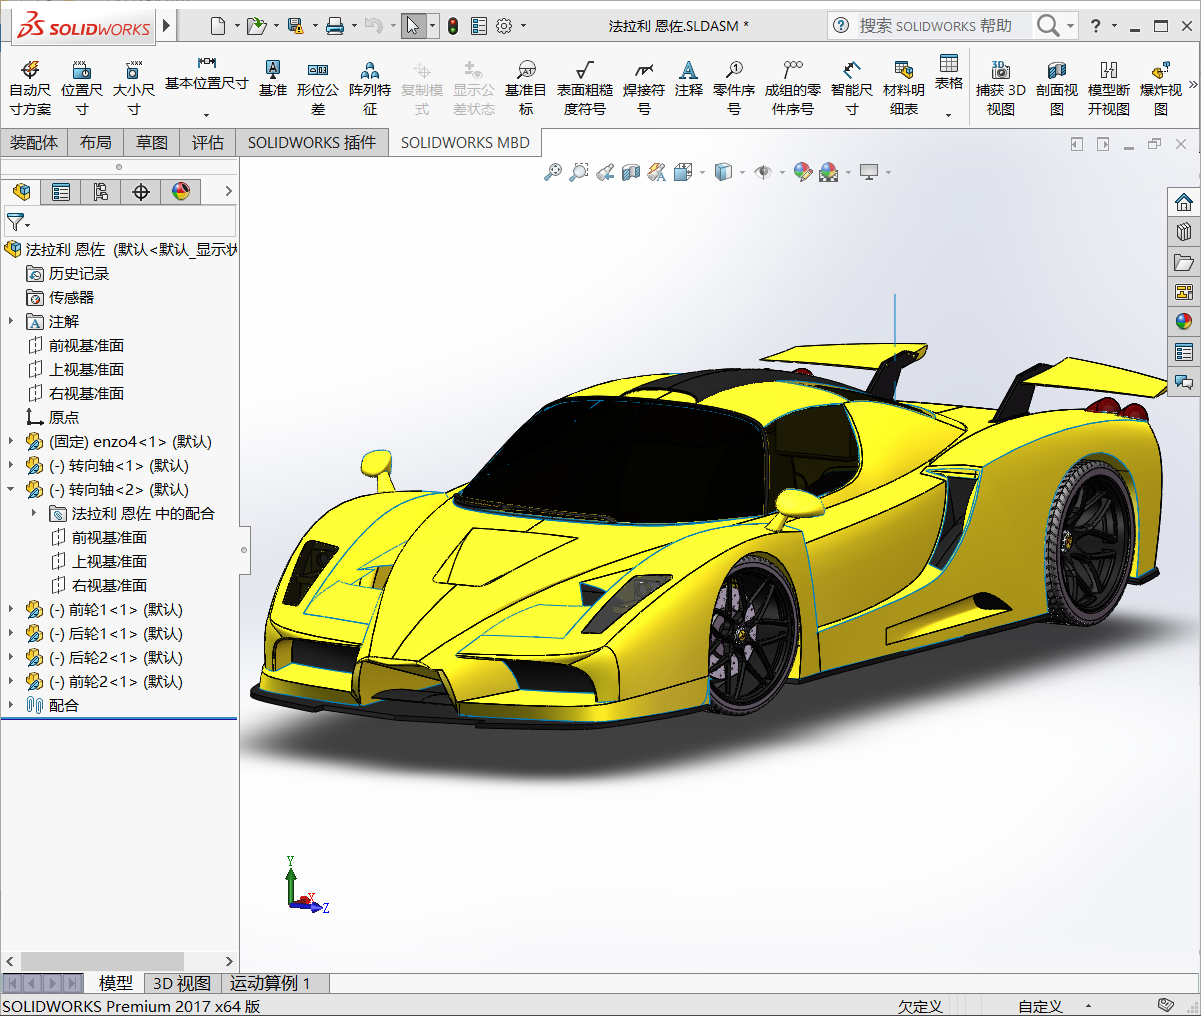Select the Section View tool (剖面视图)
1201x1016 pixels.
tap(1057, 87)
